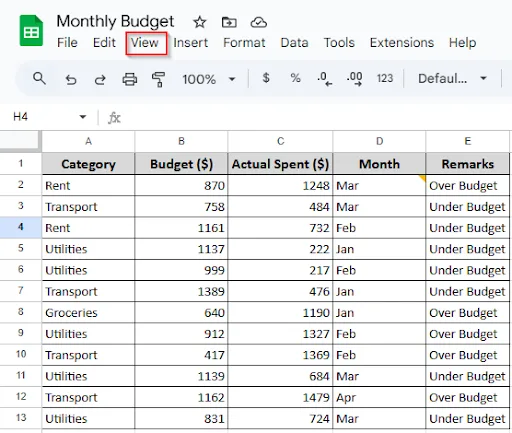Redo the last action
This screenshot has height=433, width=512.
[x=100, y=80]
